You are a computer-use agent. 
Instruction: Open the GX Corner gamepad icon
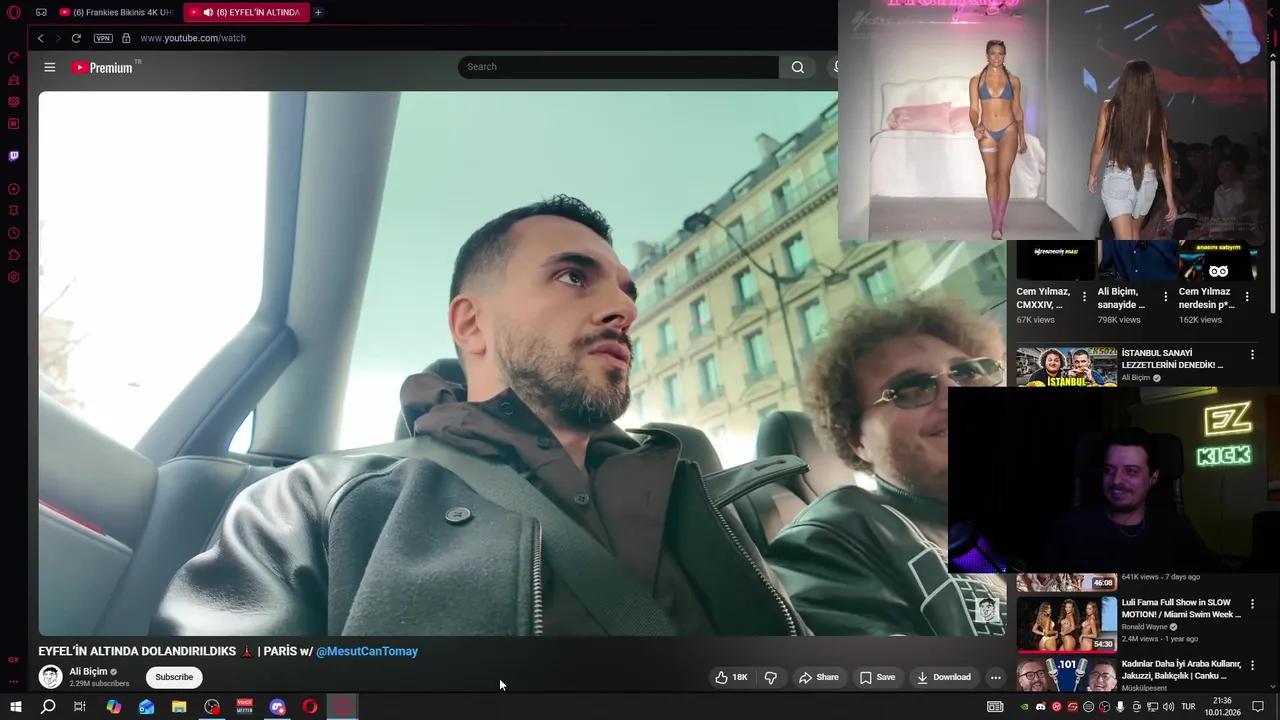(41, 12)
